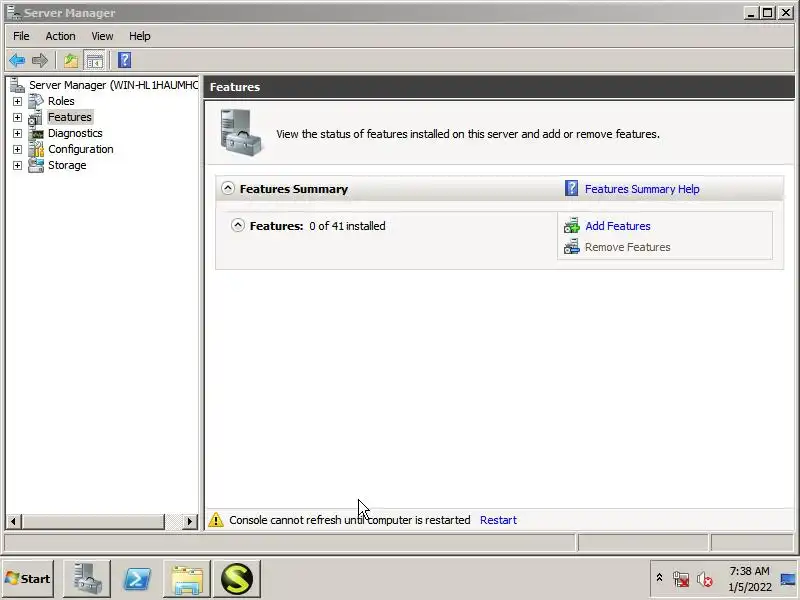Click the muted speaker tray icon
This screenshot has height=600, width=800.
(705, 579)
